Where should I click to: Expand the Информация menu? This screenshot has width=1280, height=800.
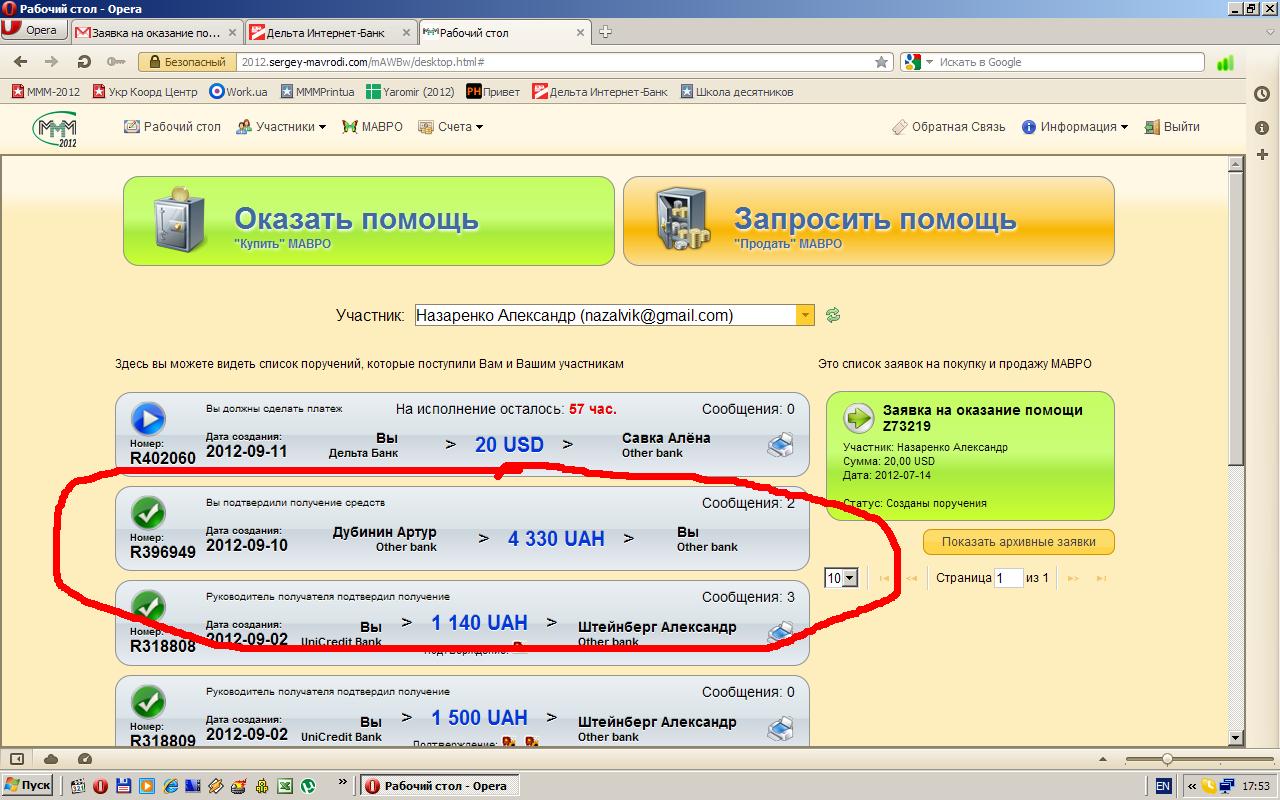point(1075,127)
